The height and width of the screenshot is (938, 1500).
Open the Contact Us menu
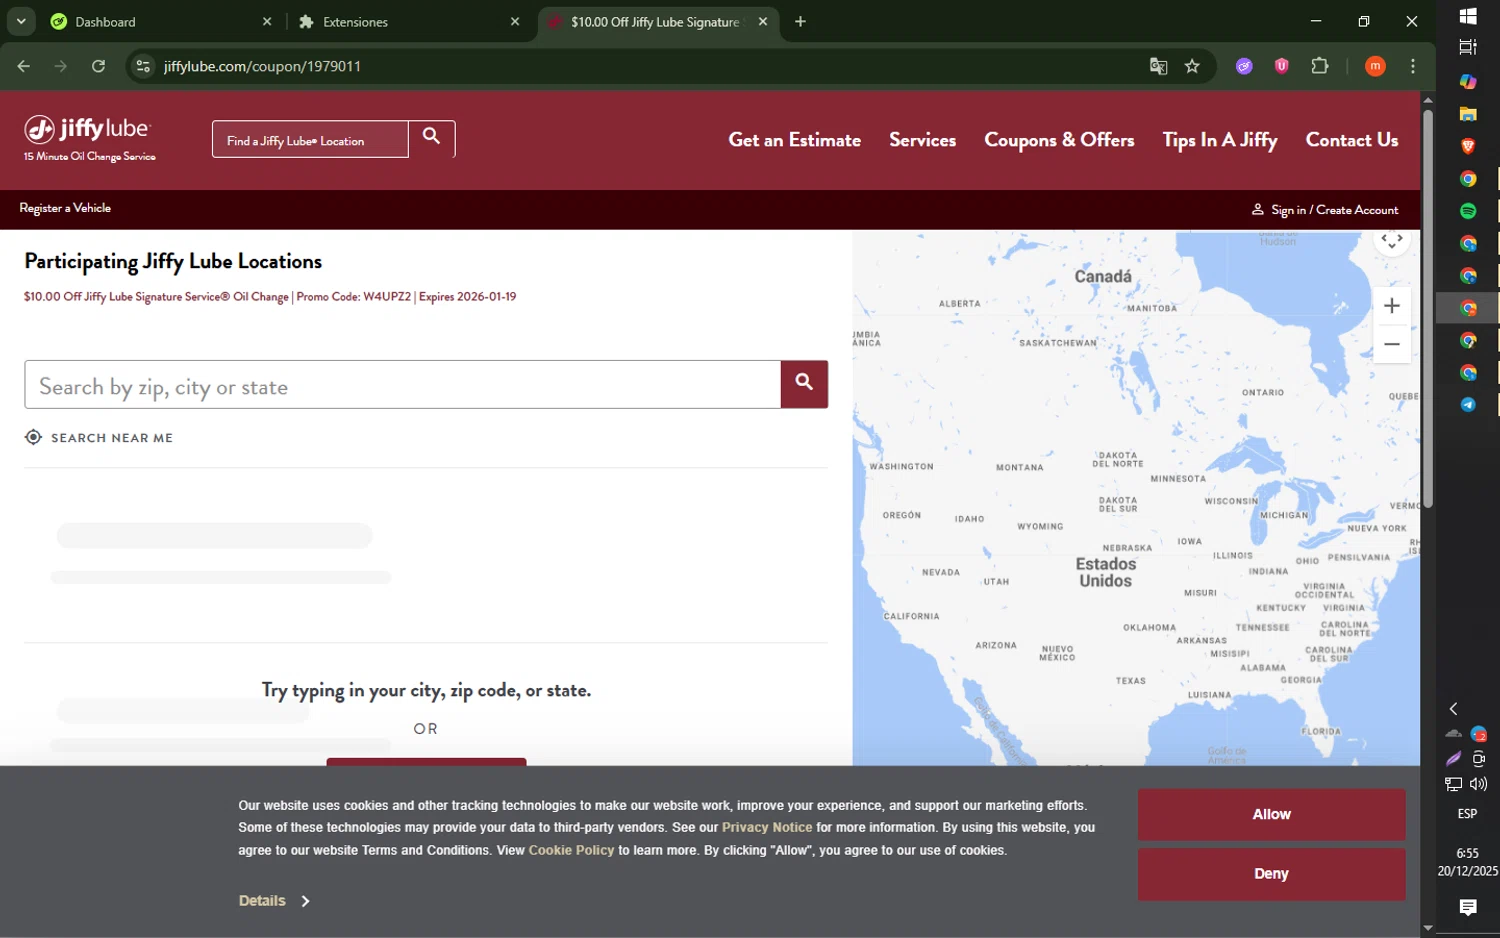(x=1351, y=140)
